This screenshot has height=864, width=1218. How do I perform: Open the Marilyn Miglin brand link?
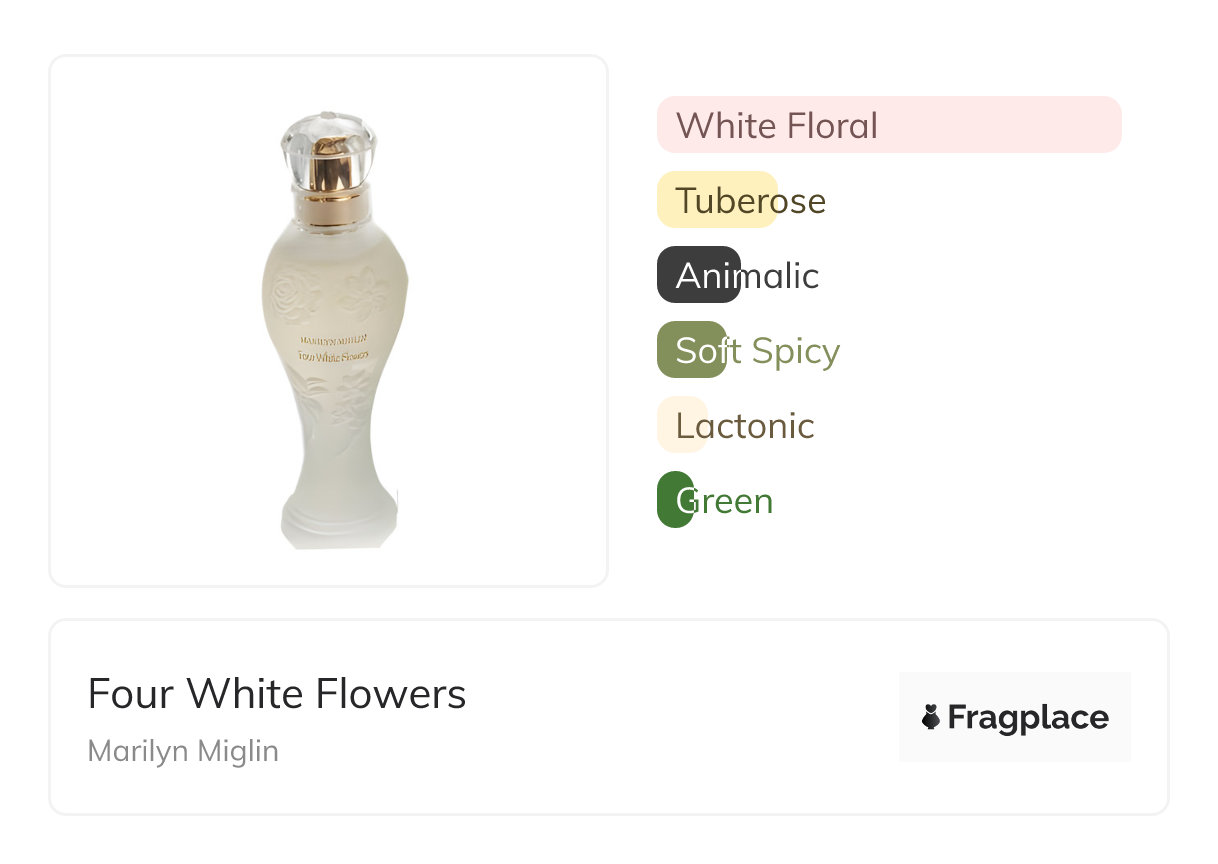183,751
